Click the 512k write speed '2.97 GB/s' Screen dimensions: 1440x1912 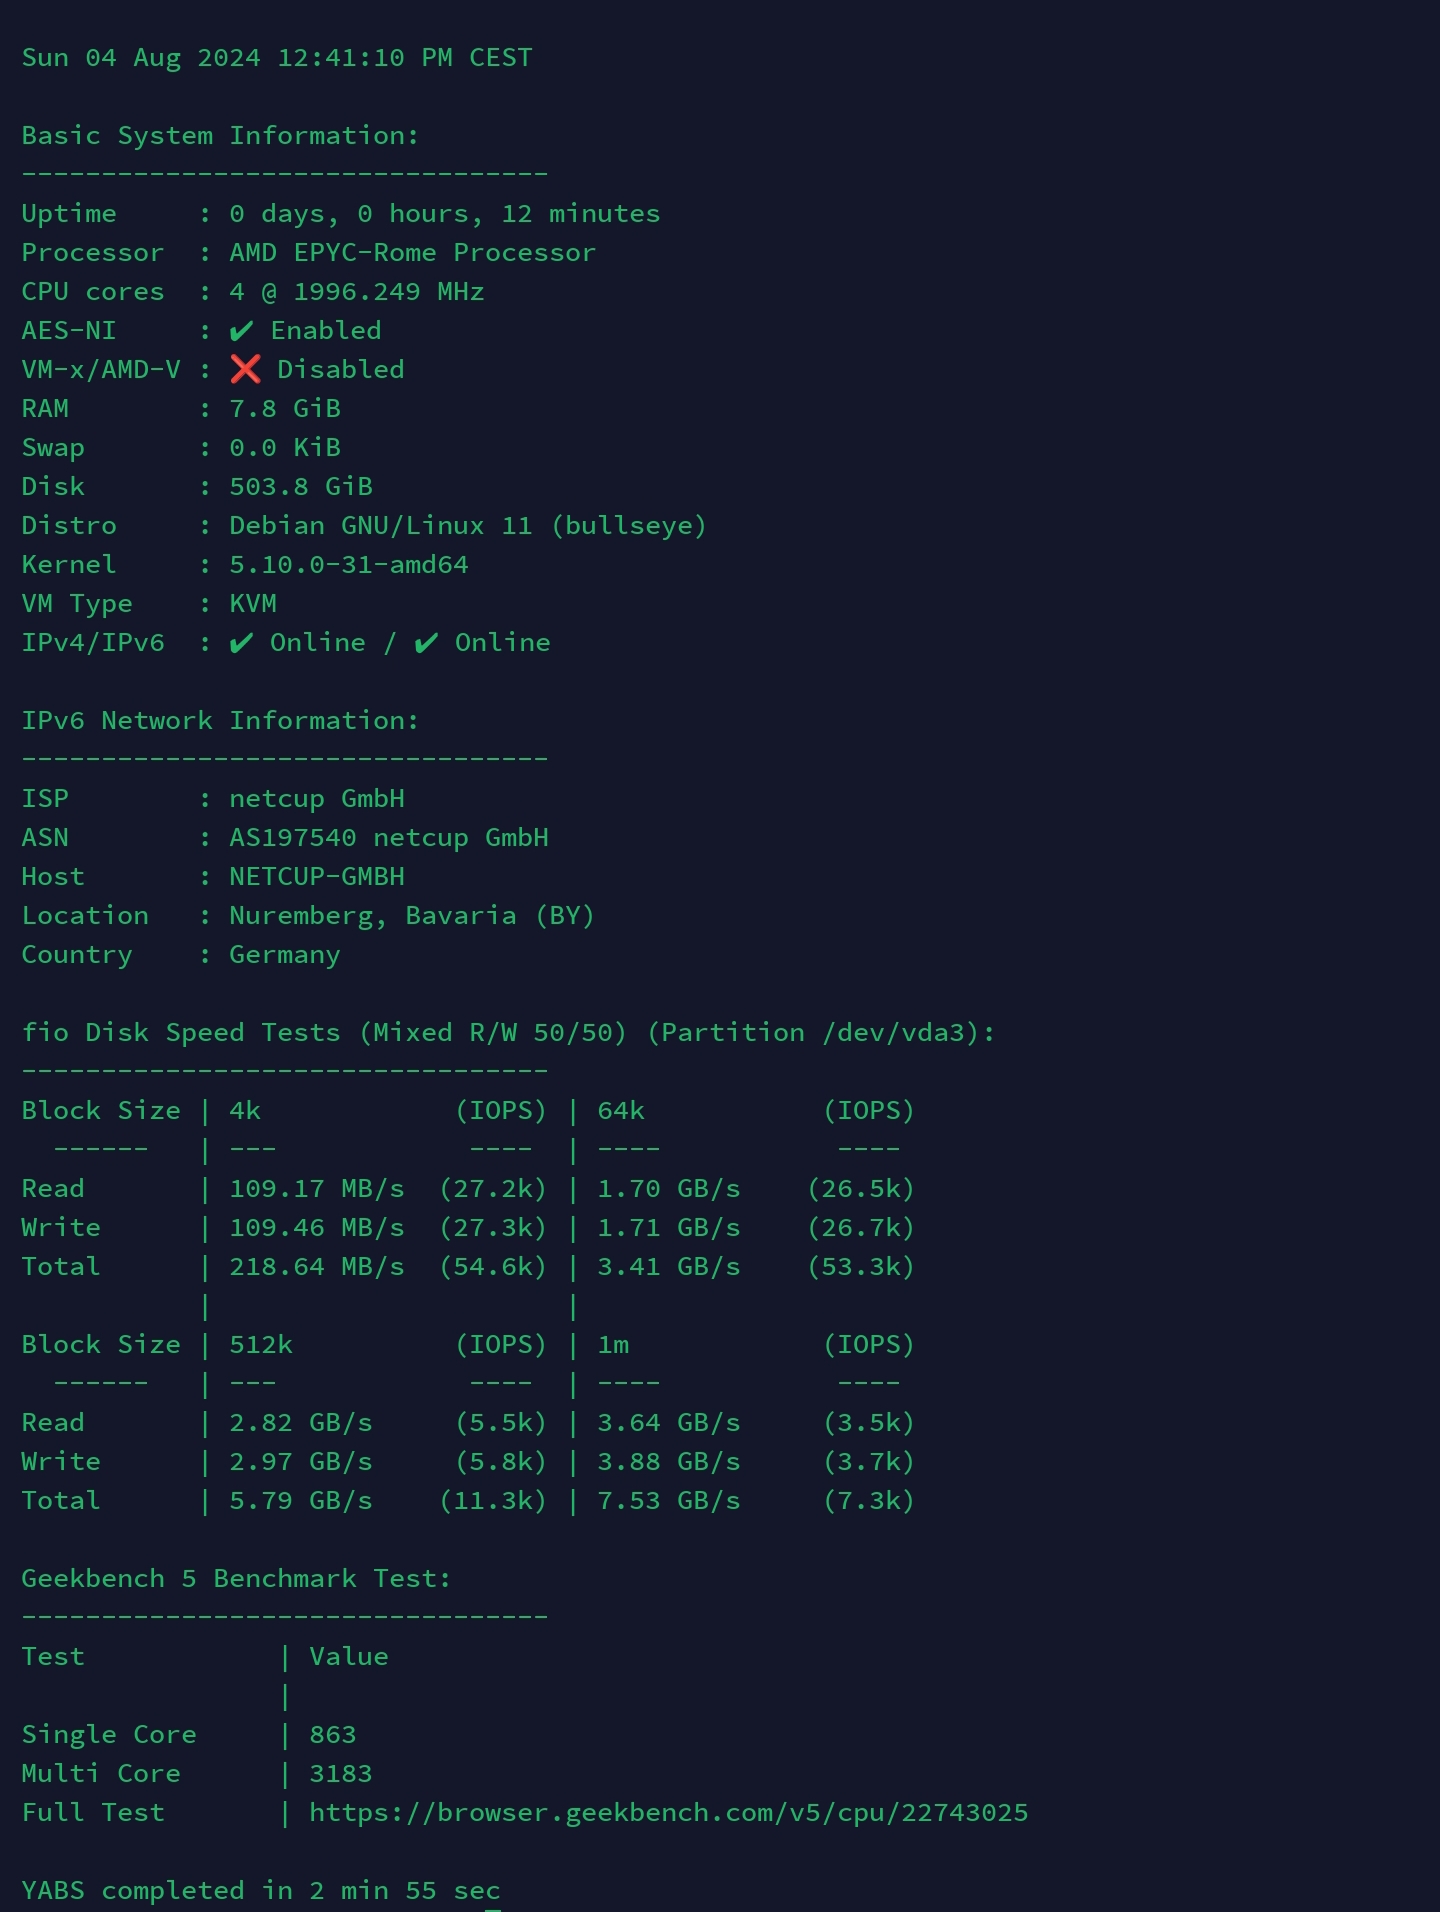(301, 1462)
